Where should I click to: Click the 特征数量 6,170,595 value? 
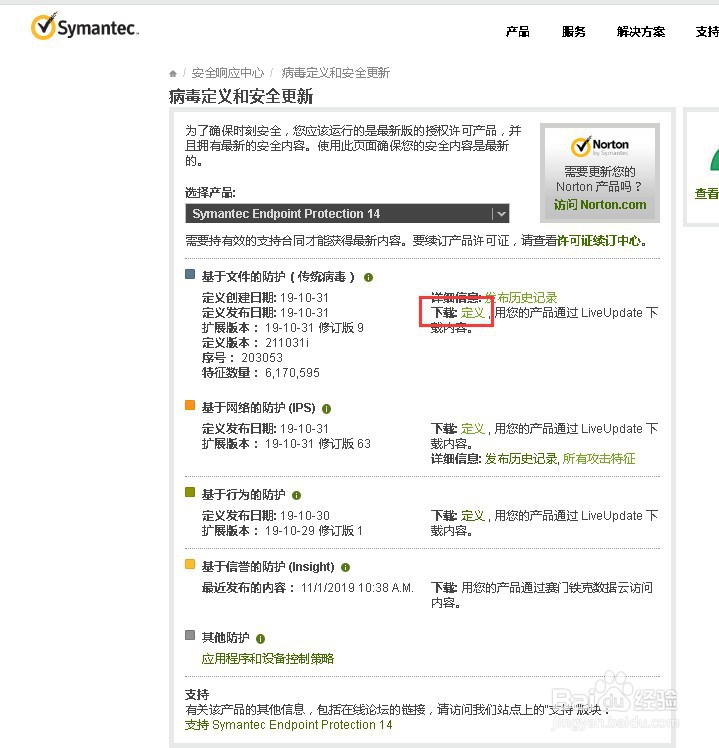click(292, 373)
